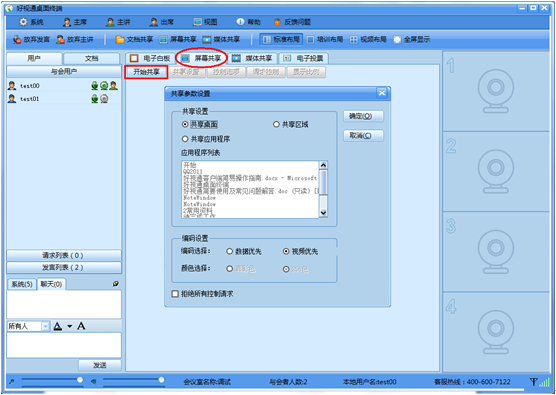Click the 取消(C) button
556x395 pixels.
click(x=363, y=136)
